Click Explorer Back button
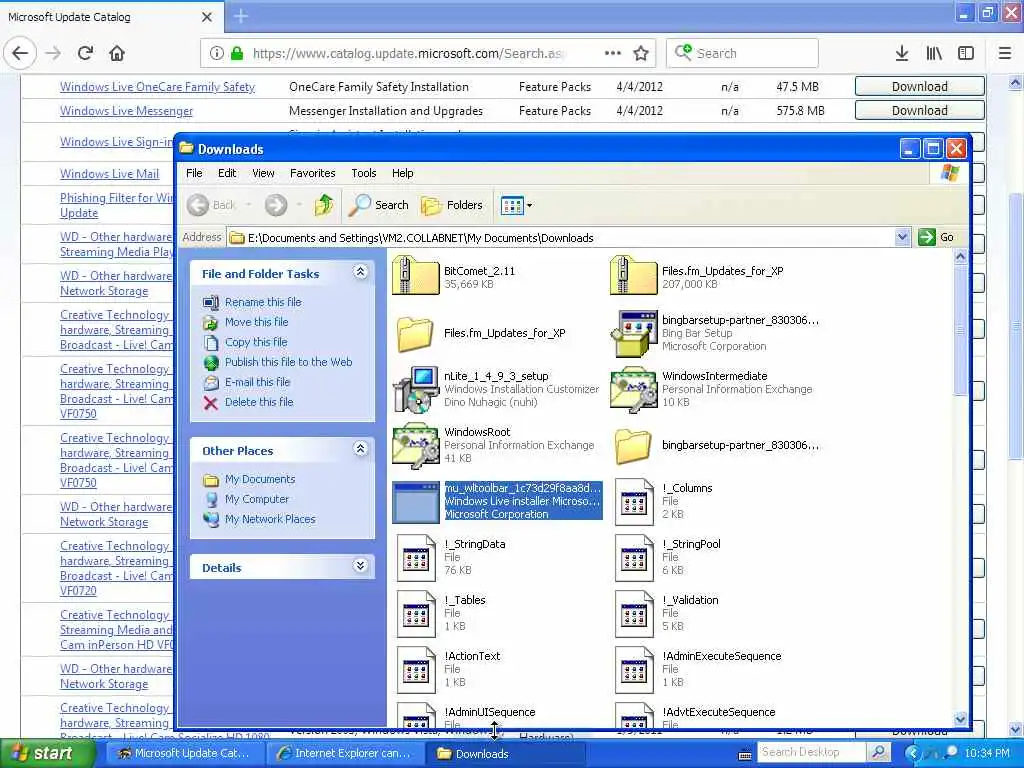The width and height of the screenshot is (1024, 768). coord(212,205)
